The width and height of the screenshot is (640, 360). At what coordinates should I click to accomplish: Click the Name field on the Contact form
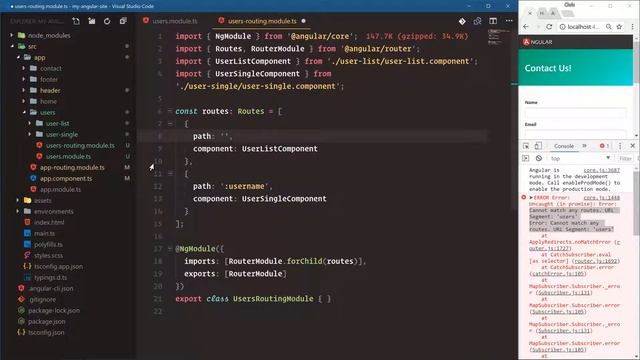click(x=575, y=113)
